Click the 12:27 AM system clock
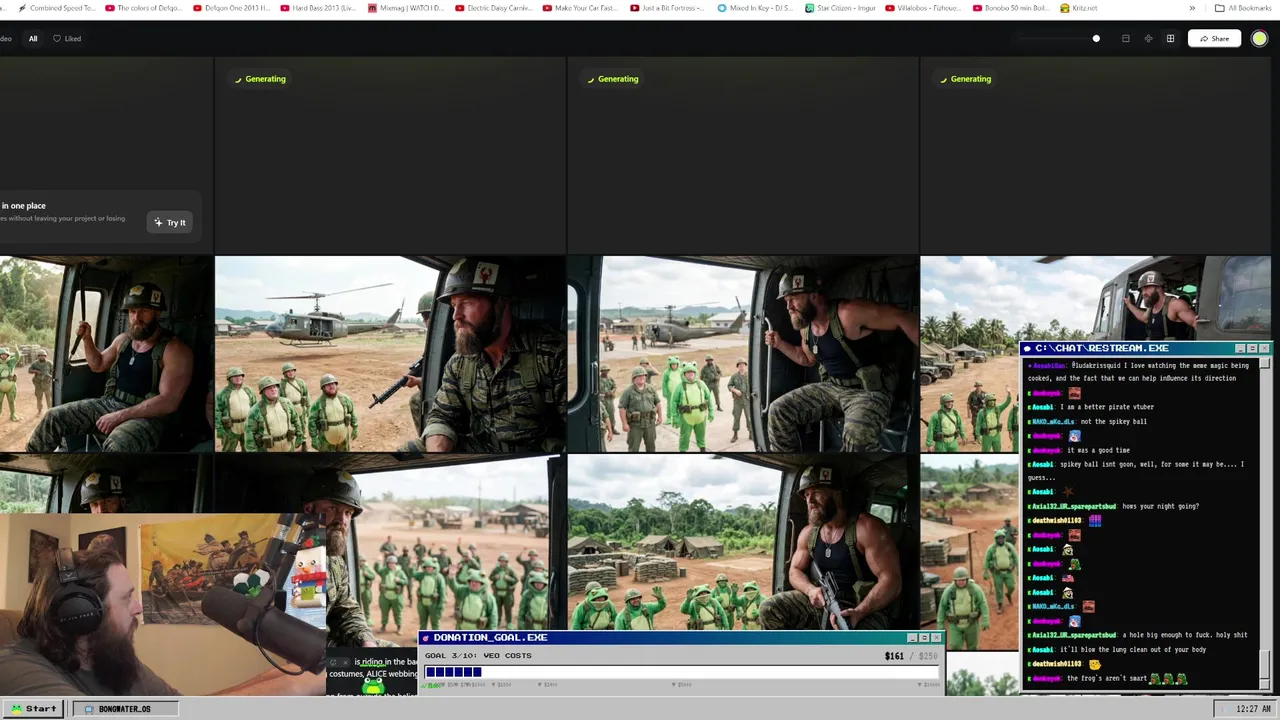1280x720 pixels. [1244, 709]
